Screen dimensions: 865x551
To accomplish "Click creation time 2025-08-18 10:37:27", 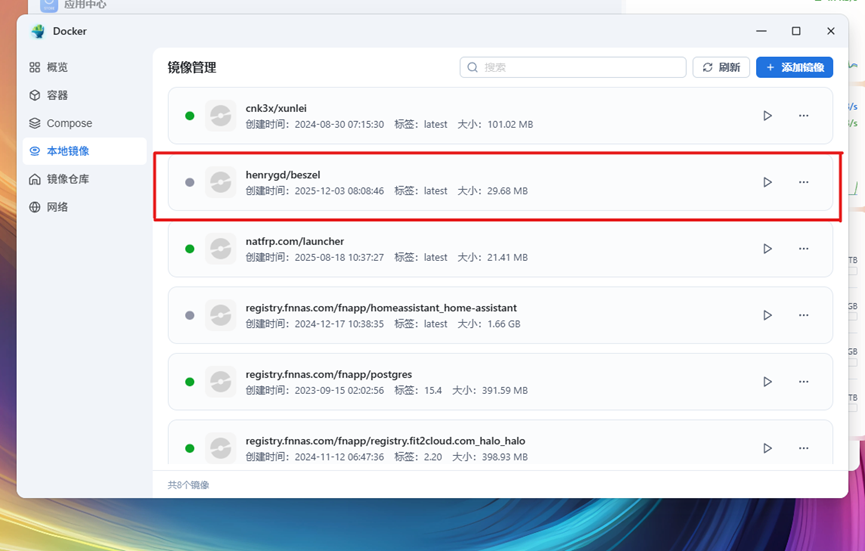I will (339, 257).
